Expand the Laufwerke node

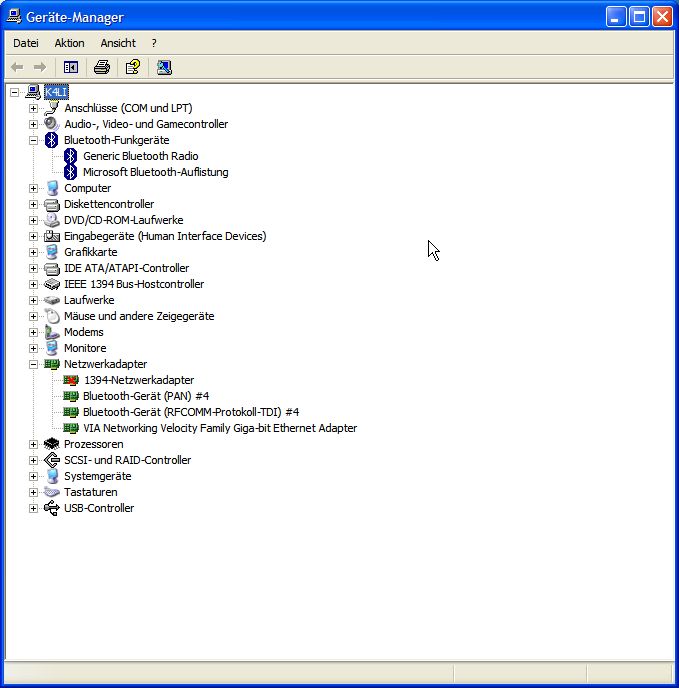pos(33,300)
